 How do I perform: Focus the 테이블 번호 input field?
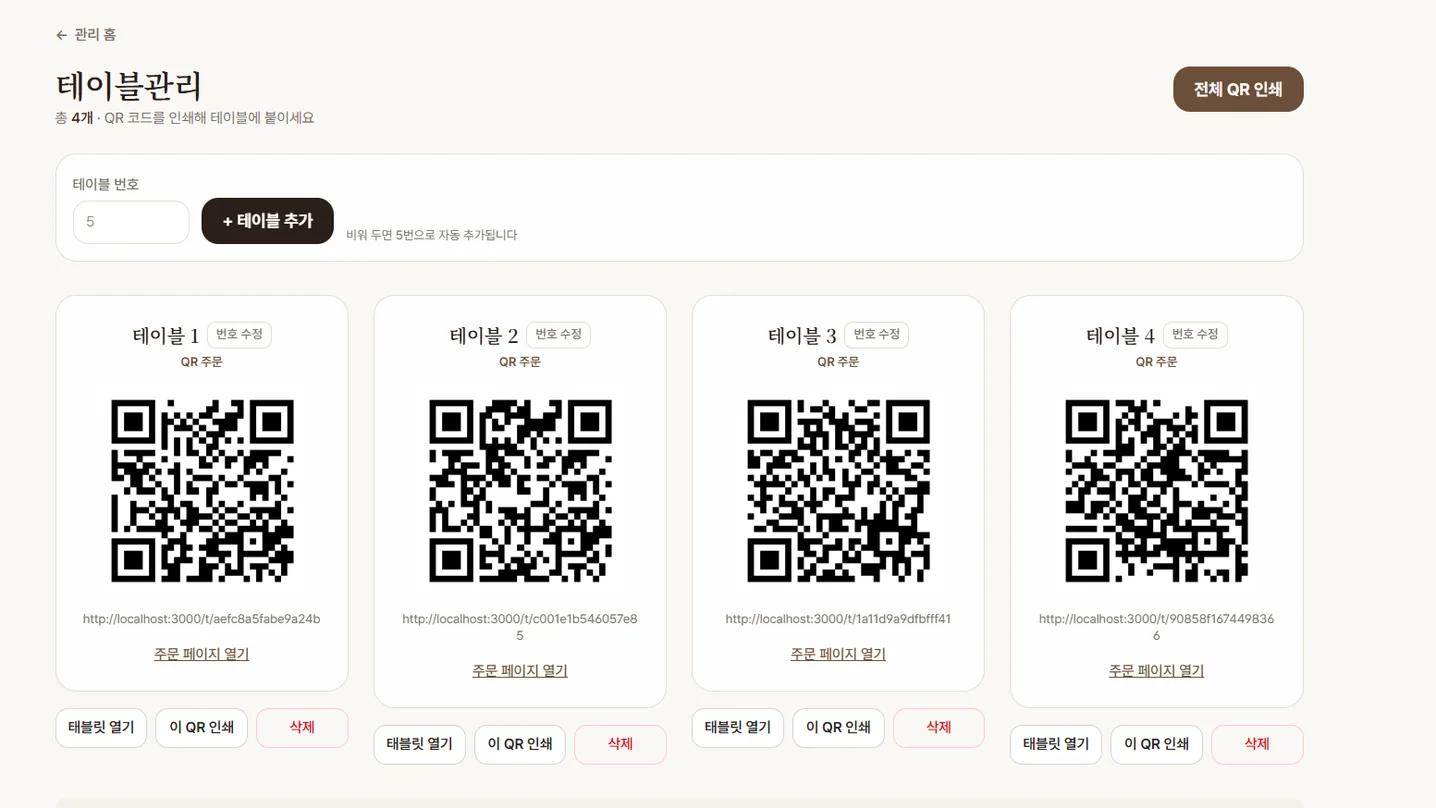131,222
